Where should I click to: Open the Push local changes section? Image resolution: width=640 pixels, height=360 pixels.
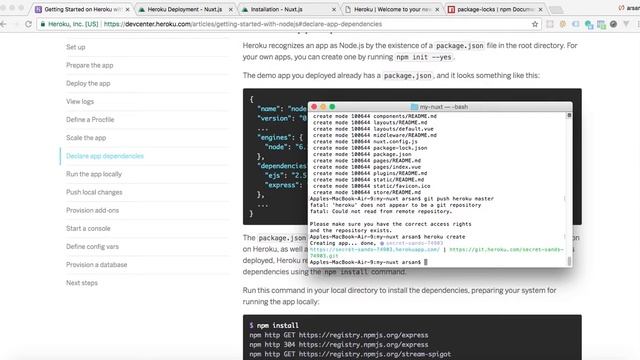coord(94,192)
